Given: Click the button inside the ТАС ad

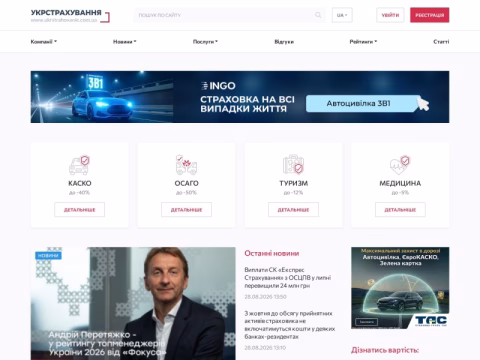Looking at the screenshot, I should [366, 322].
